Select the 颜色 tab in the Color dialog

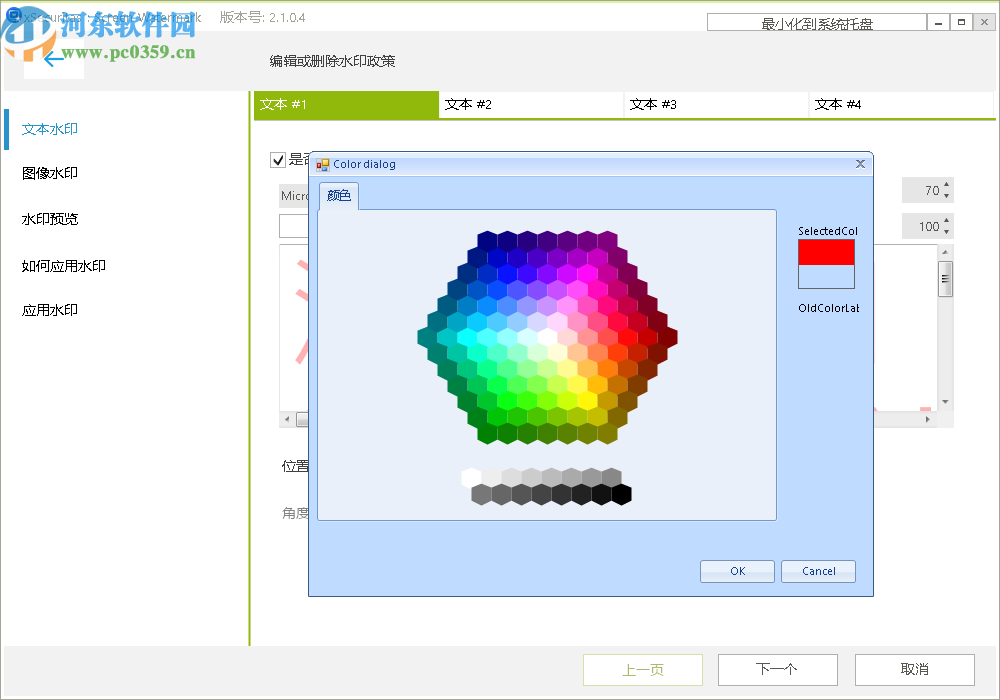(337, 196)
